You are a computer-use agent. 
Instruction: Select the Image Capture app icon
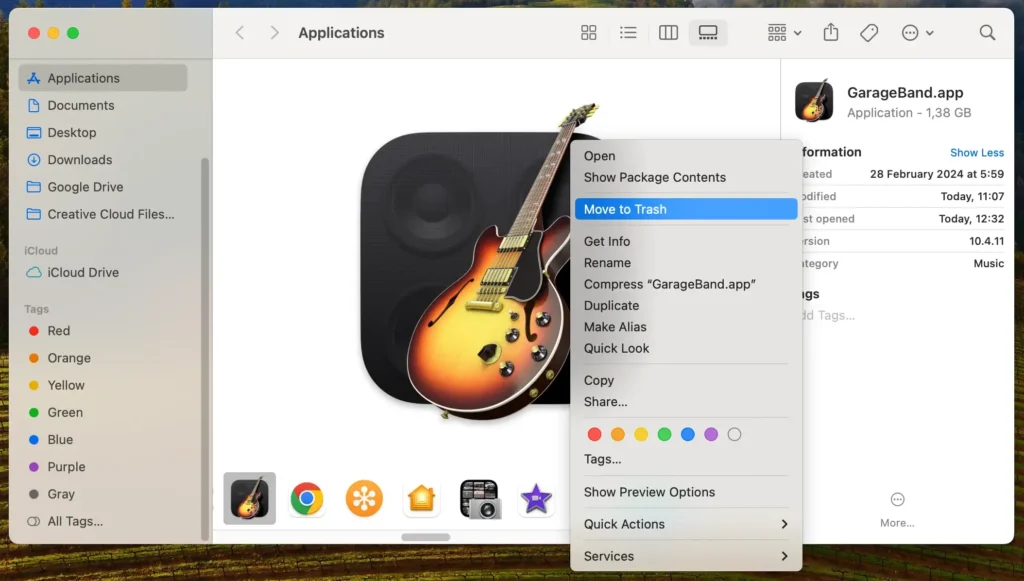[x=479, y=499]
